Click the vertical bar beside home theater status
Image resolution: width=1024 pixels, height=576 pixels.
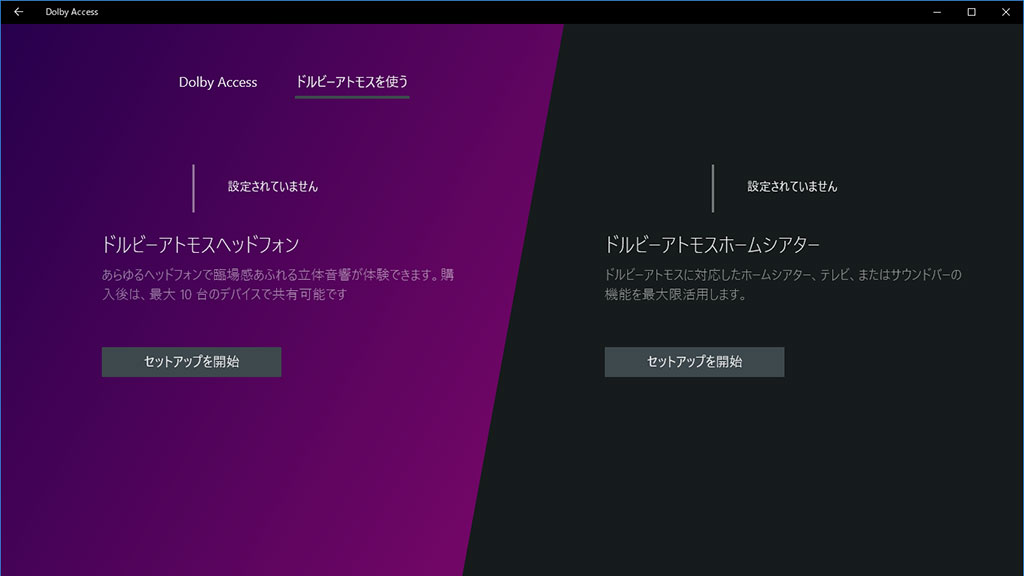(713, 188)
